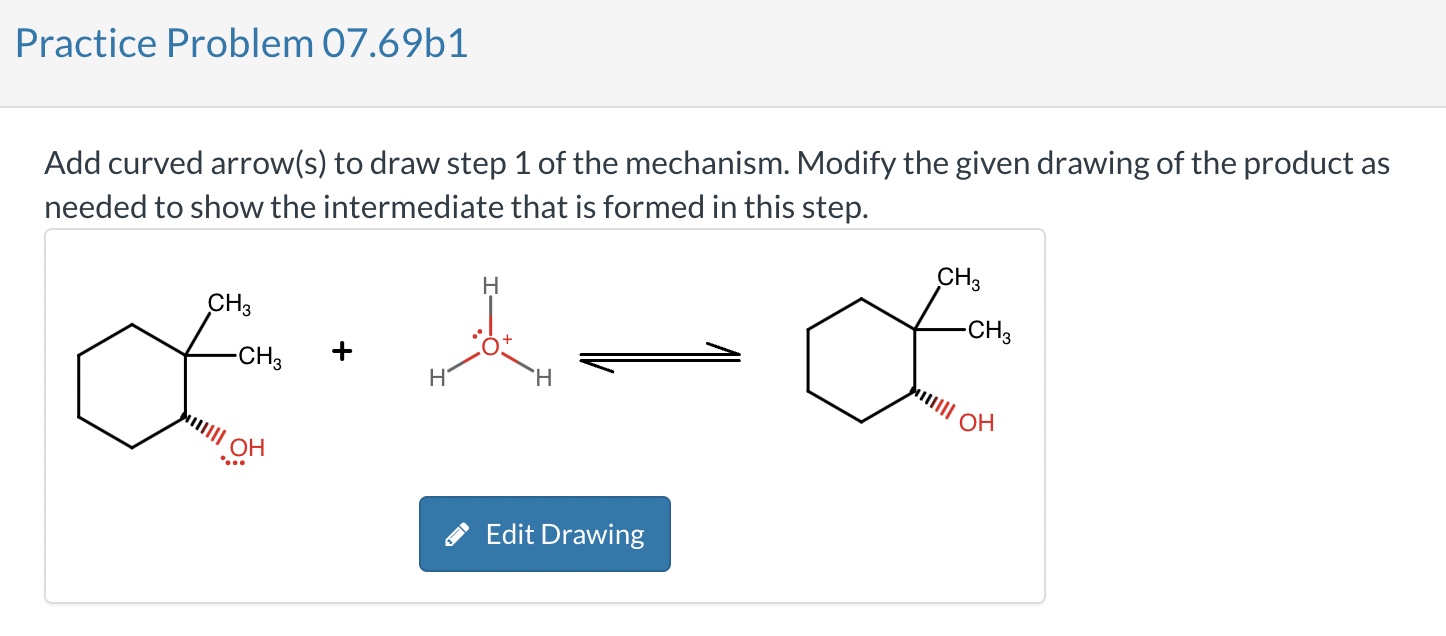Click the pencil icon in Edit Drawing button
This screenshot has width=1446, height=636.
click(458, 533)
